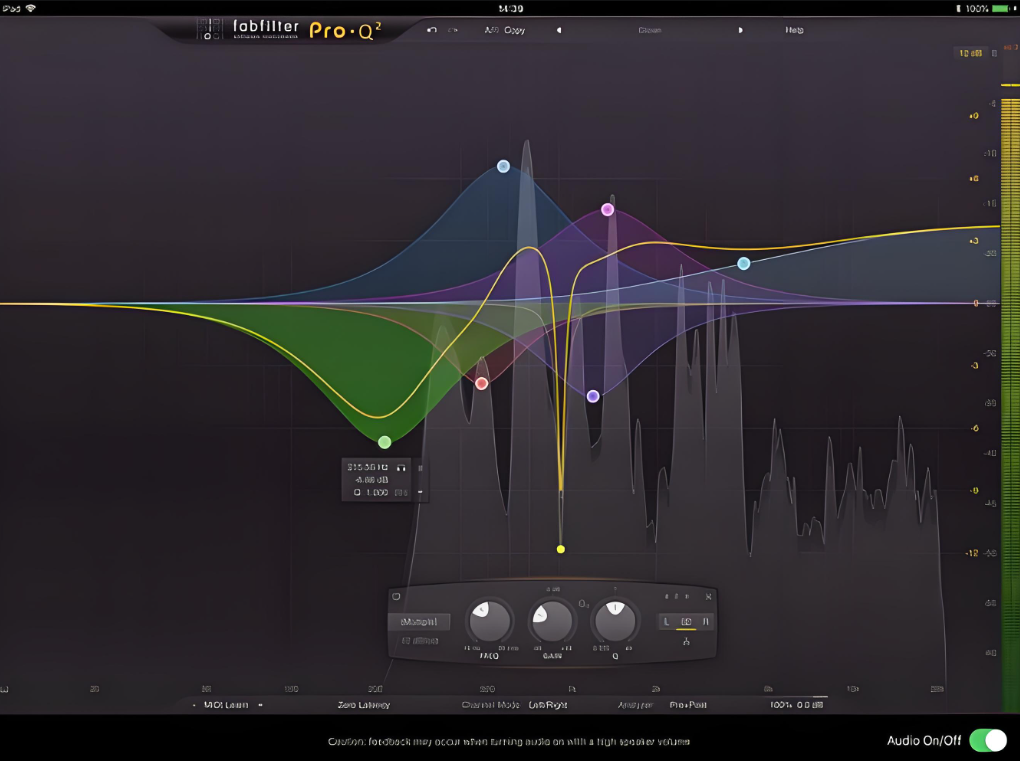Select the yellow notch band node
This screenshot has height=761, width=1020.
point(561,549)
